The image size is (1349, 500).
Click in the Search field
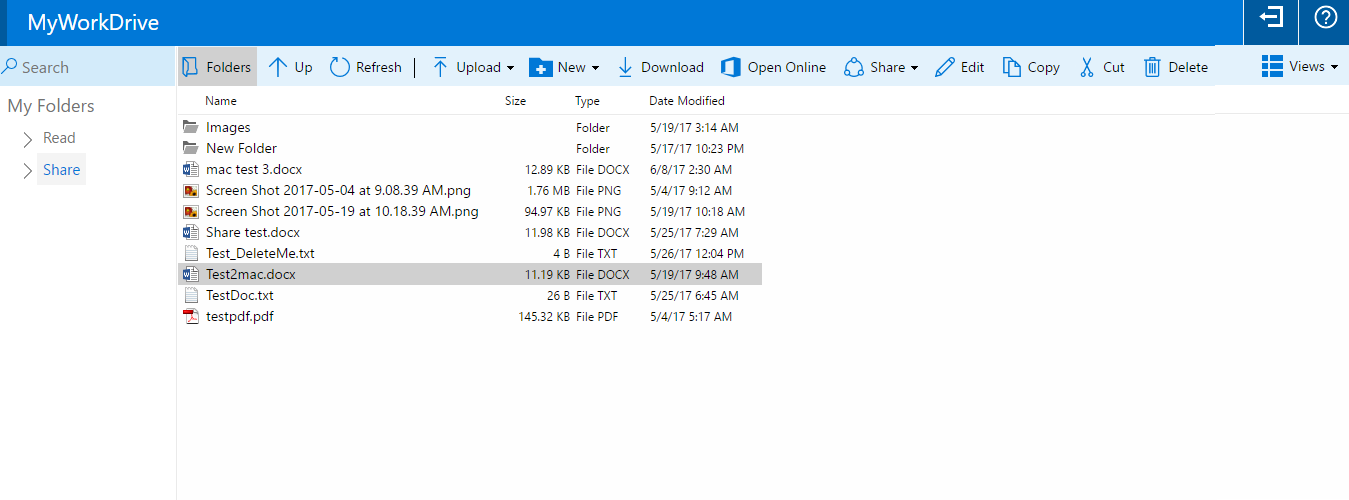(x=90, y=67)
